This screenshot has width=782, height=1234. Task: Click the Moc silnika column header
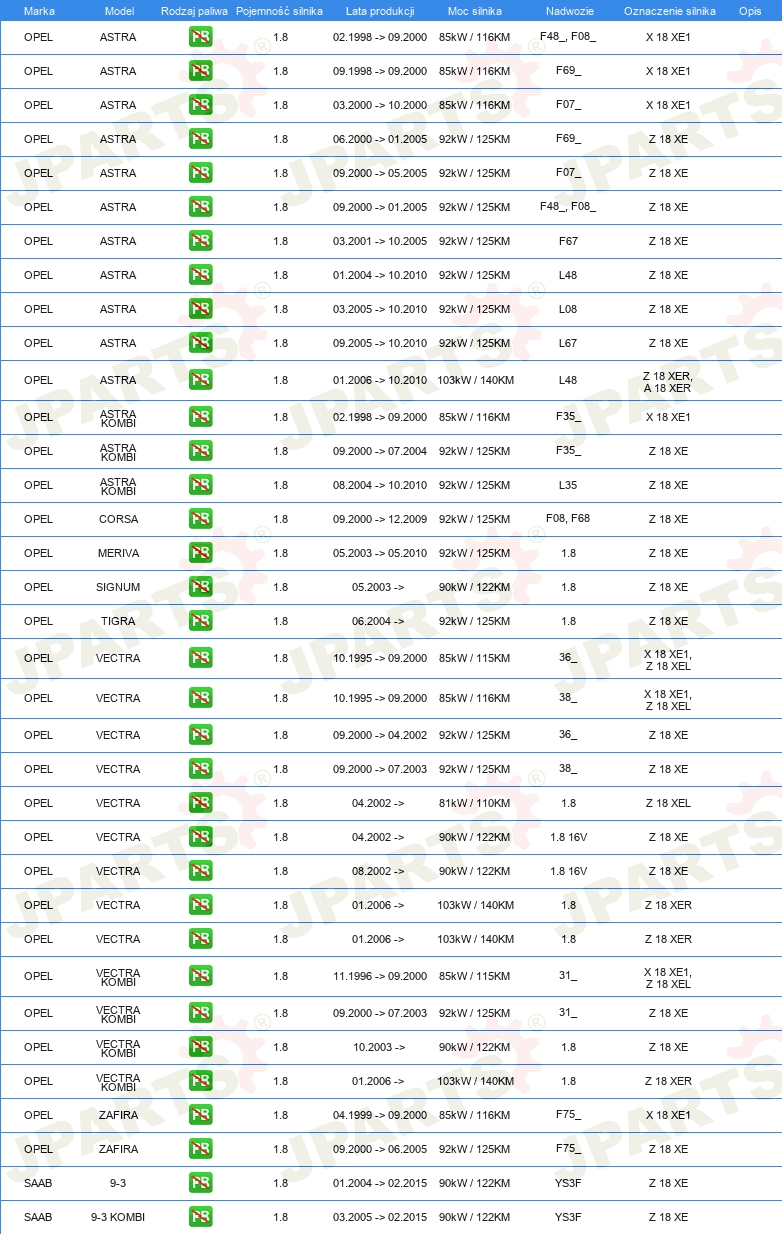475,11
